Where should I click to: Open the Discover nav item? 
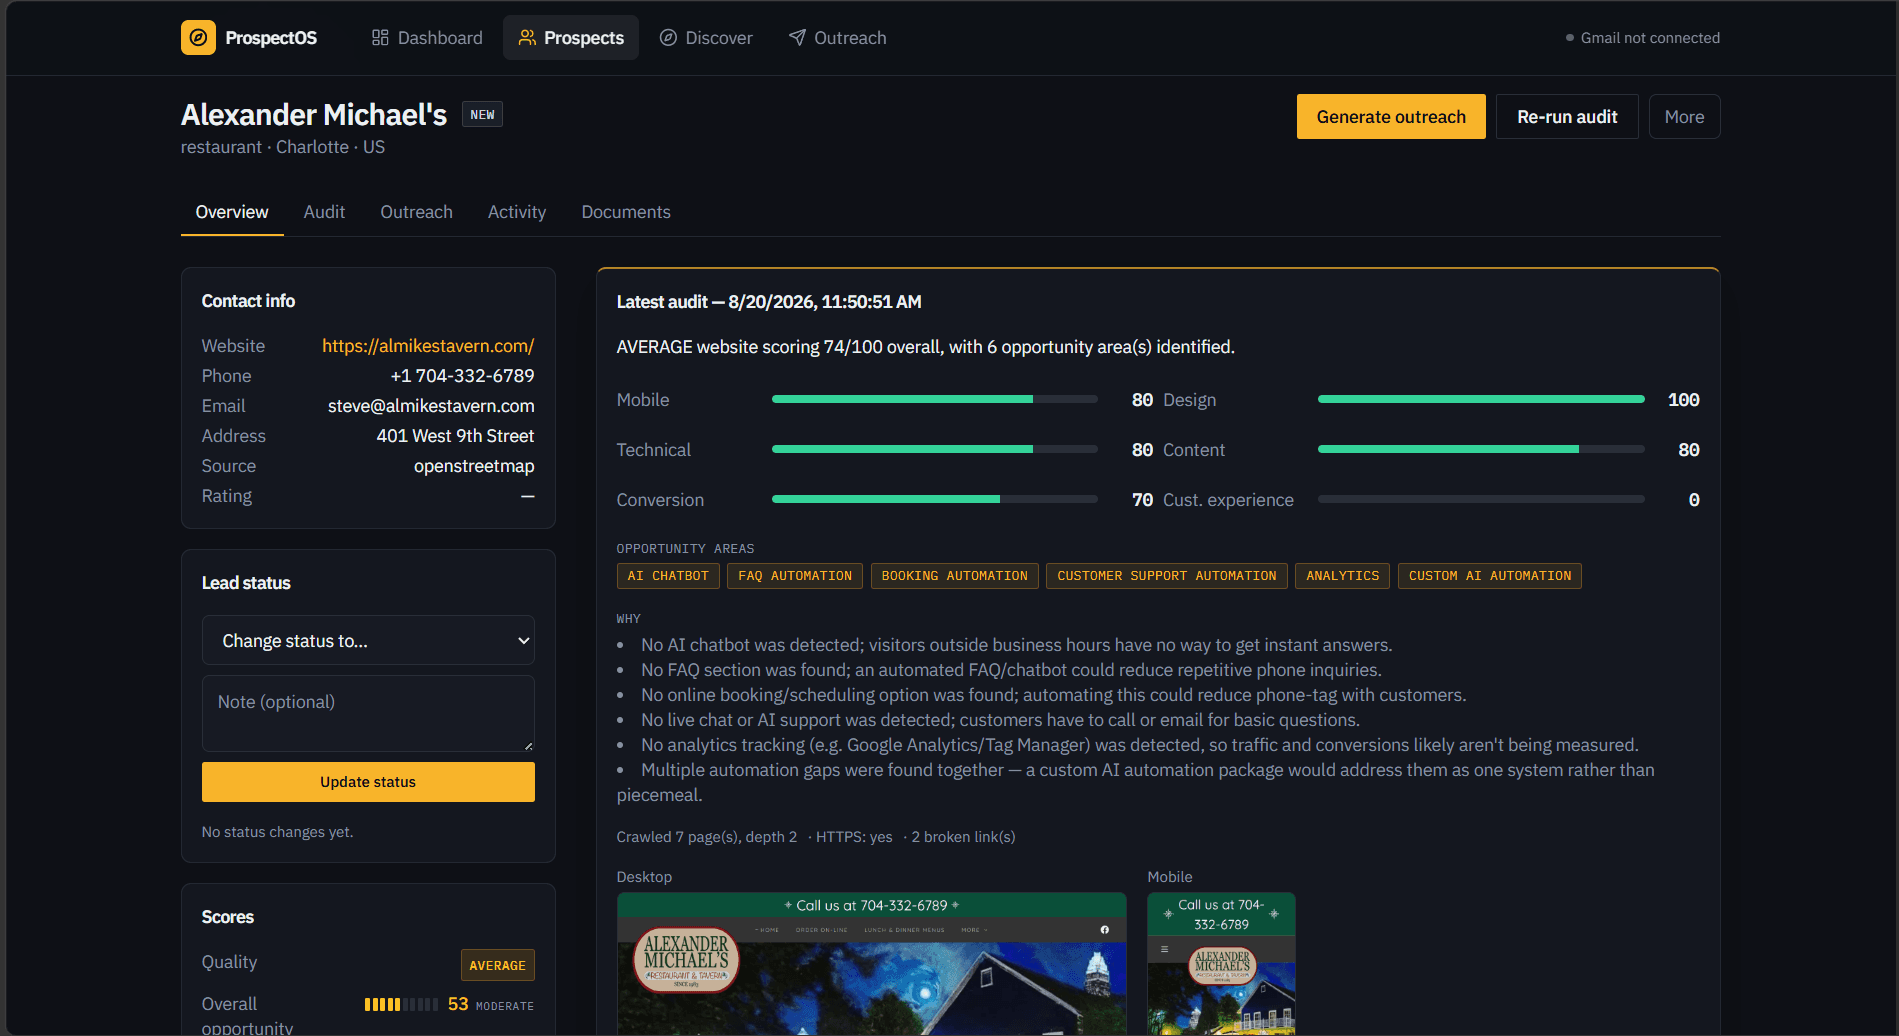tap(706, 38)
